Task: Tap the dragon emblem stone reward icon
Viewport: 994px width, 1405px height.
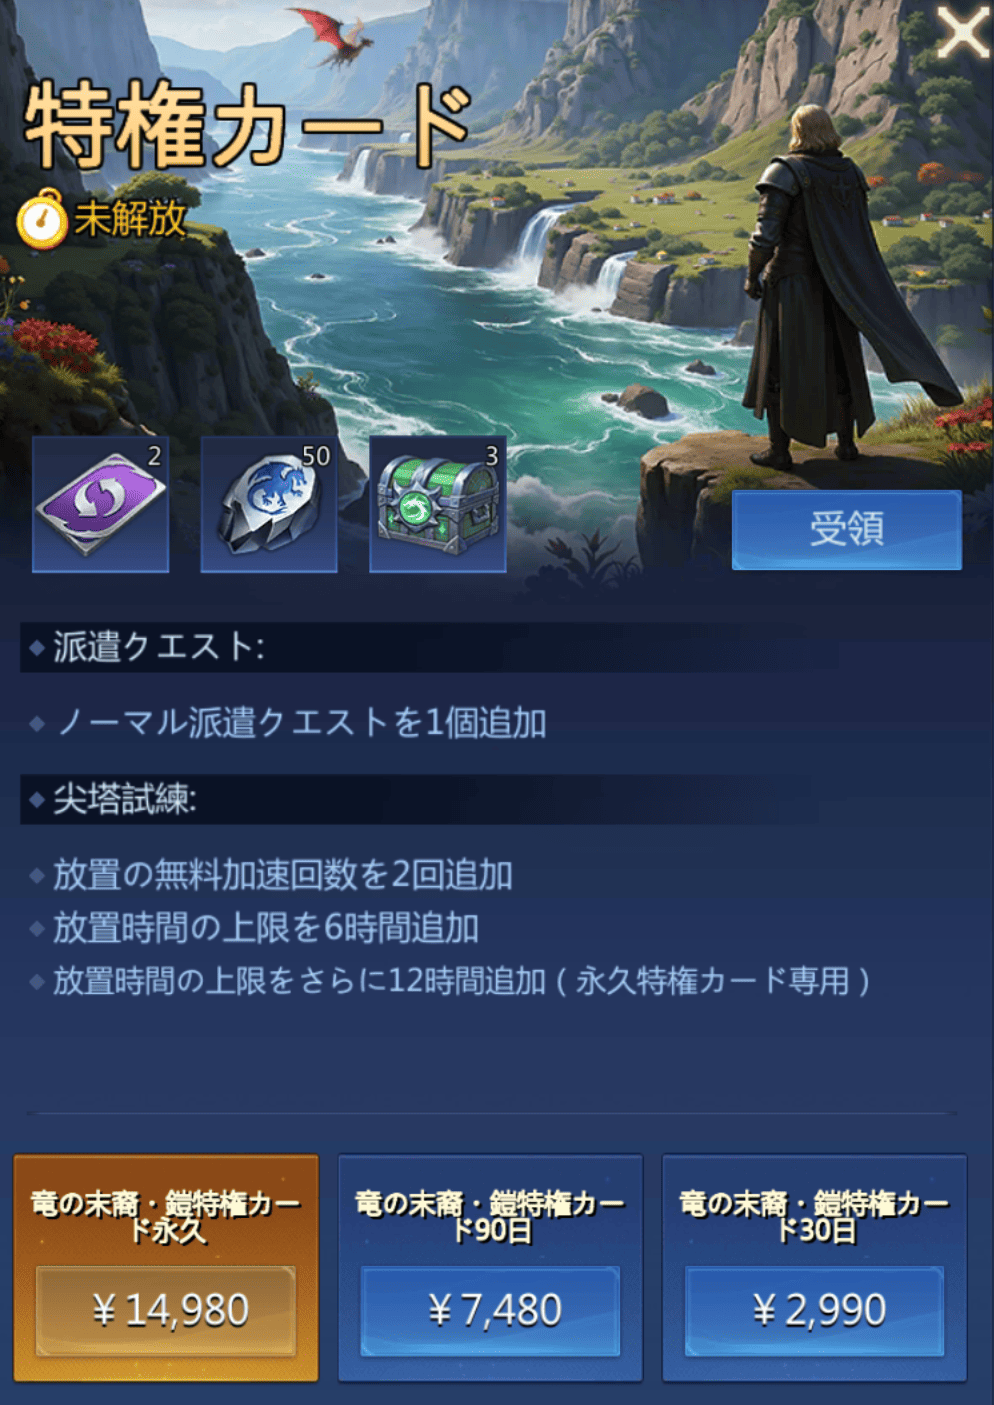Action: (x=269, y=504)
